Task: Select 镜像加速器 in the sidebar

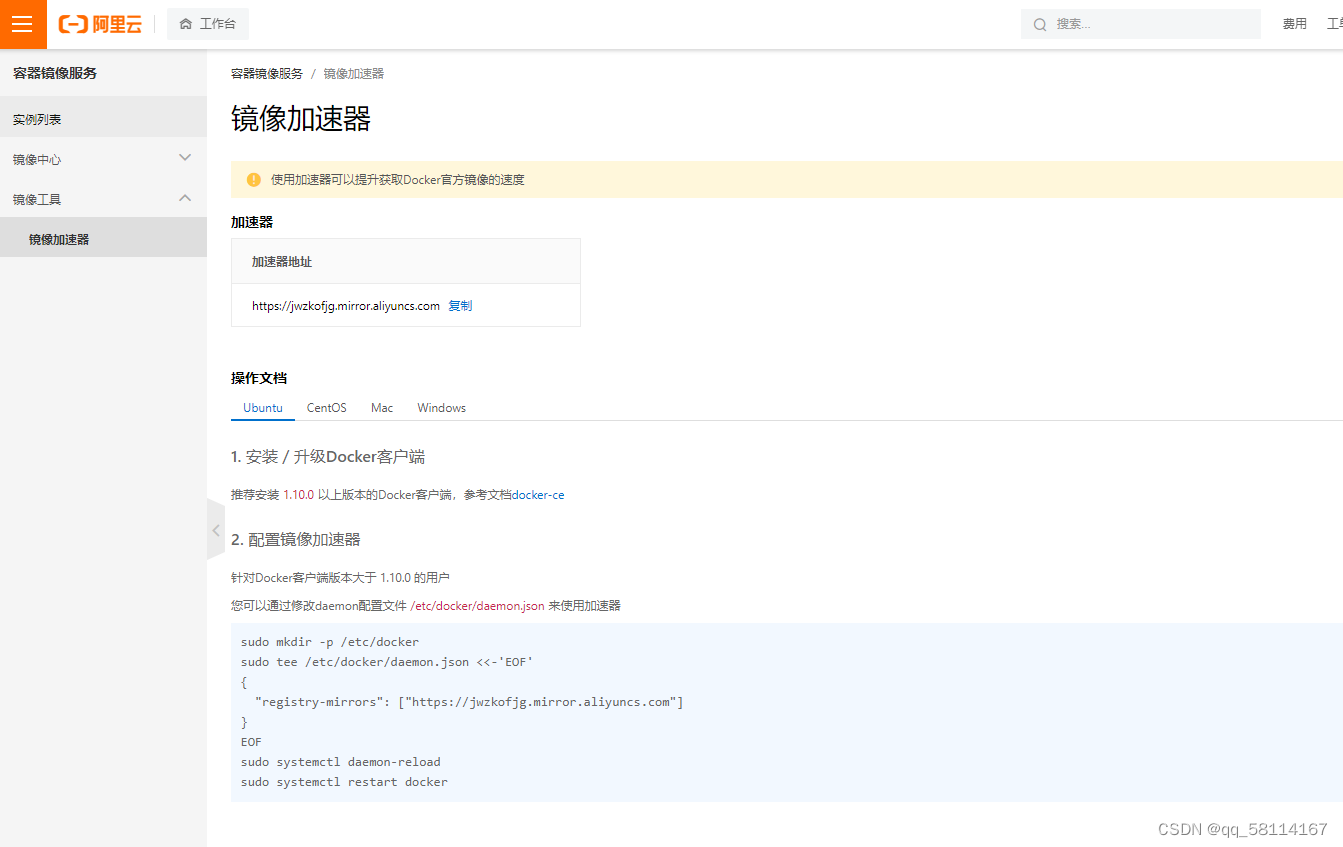Action: [x=103, y=239]
